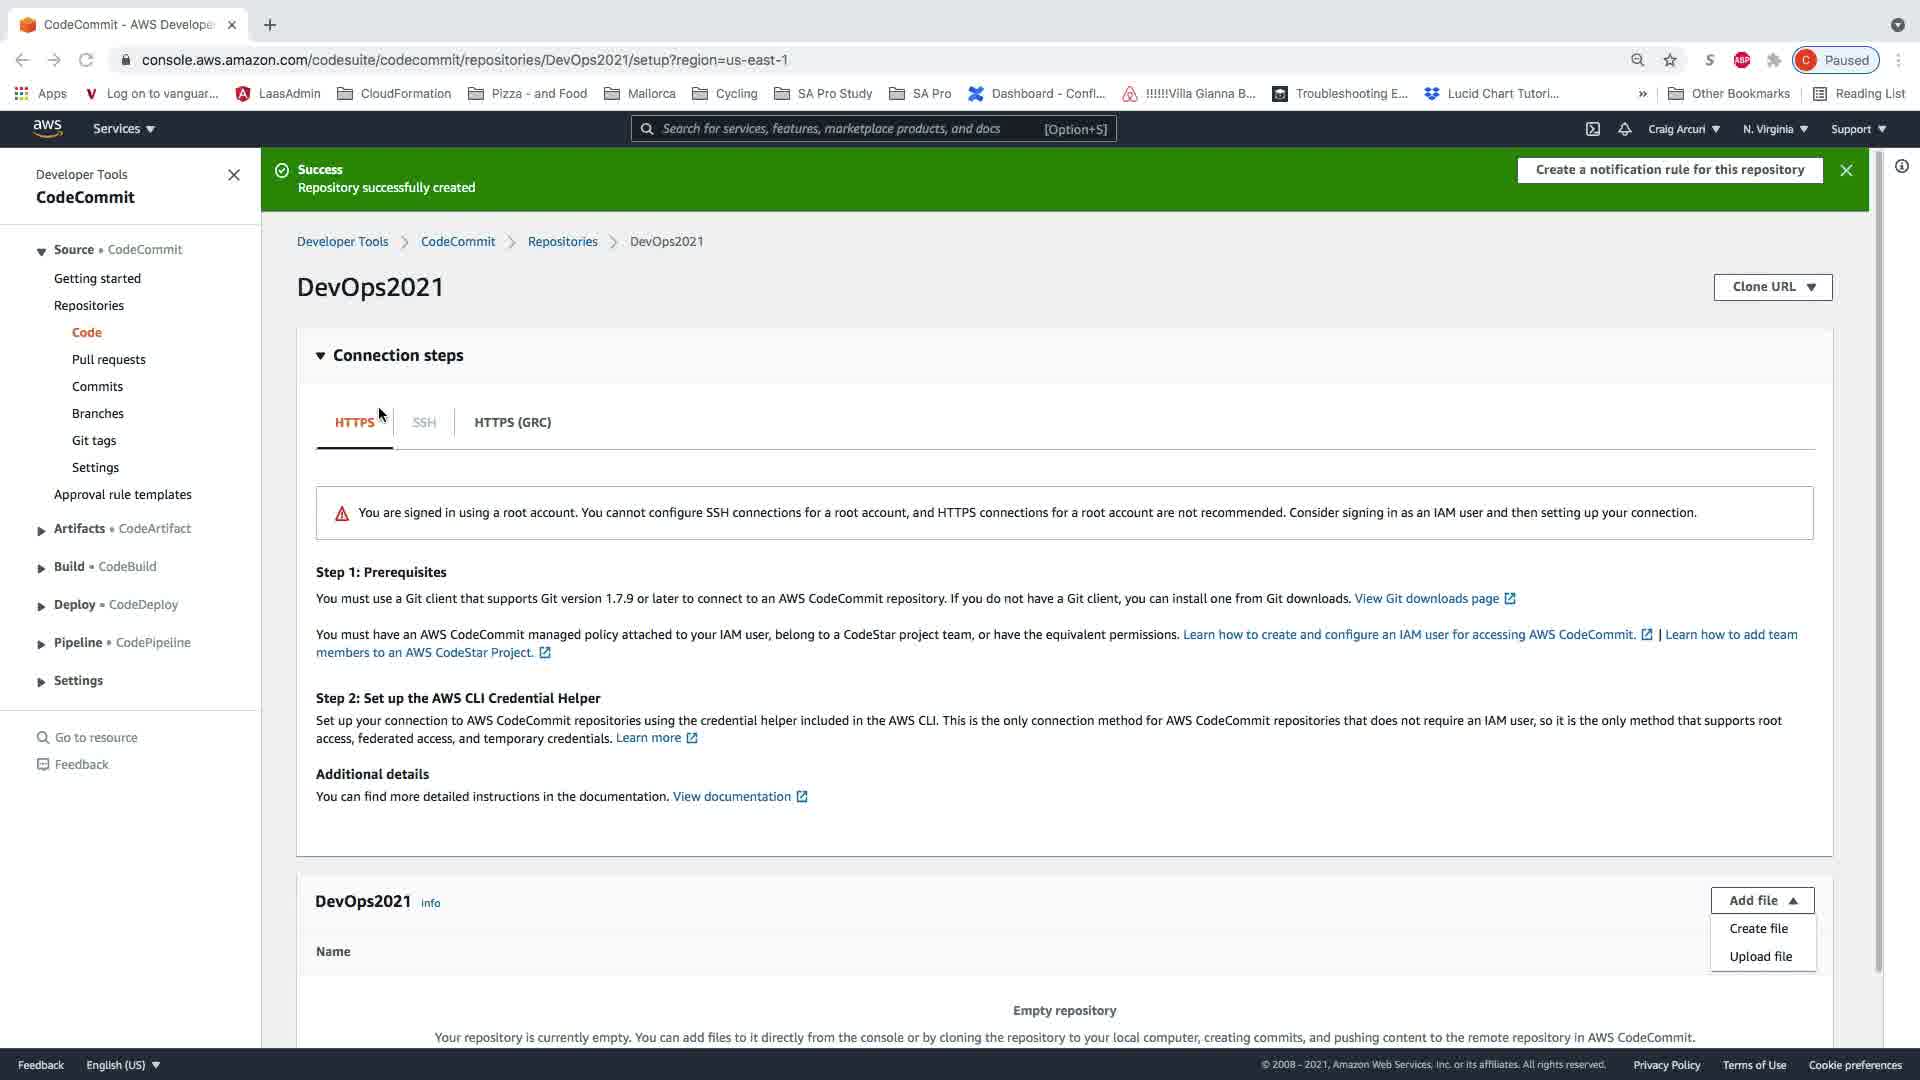Screen dimensions: 1920x1080
Task: Bookmark this page with star icon
Action: [1669, 60]
